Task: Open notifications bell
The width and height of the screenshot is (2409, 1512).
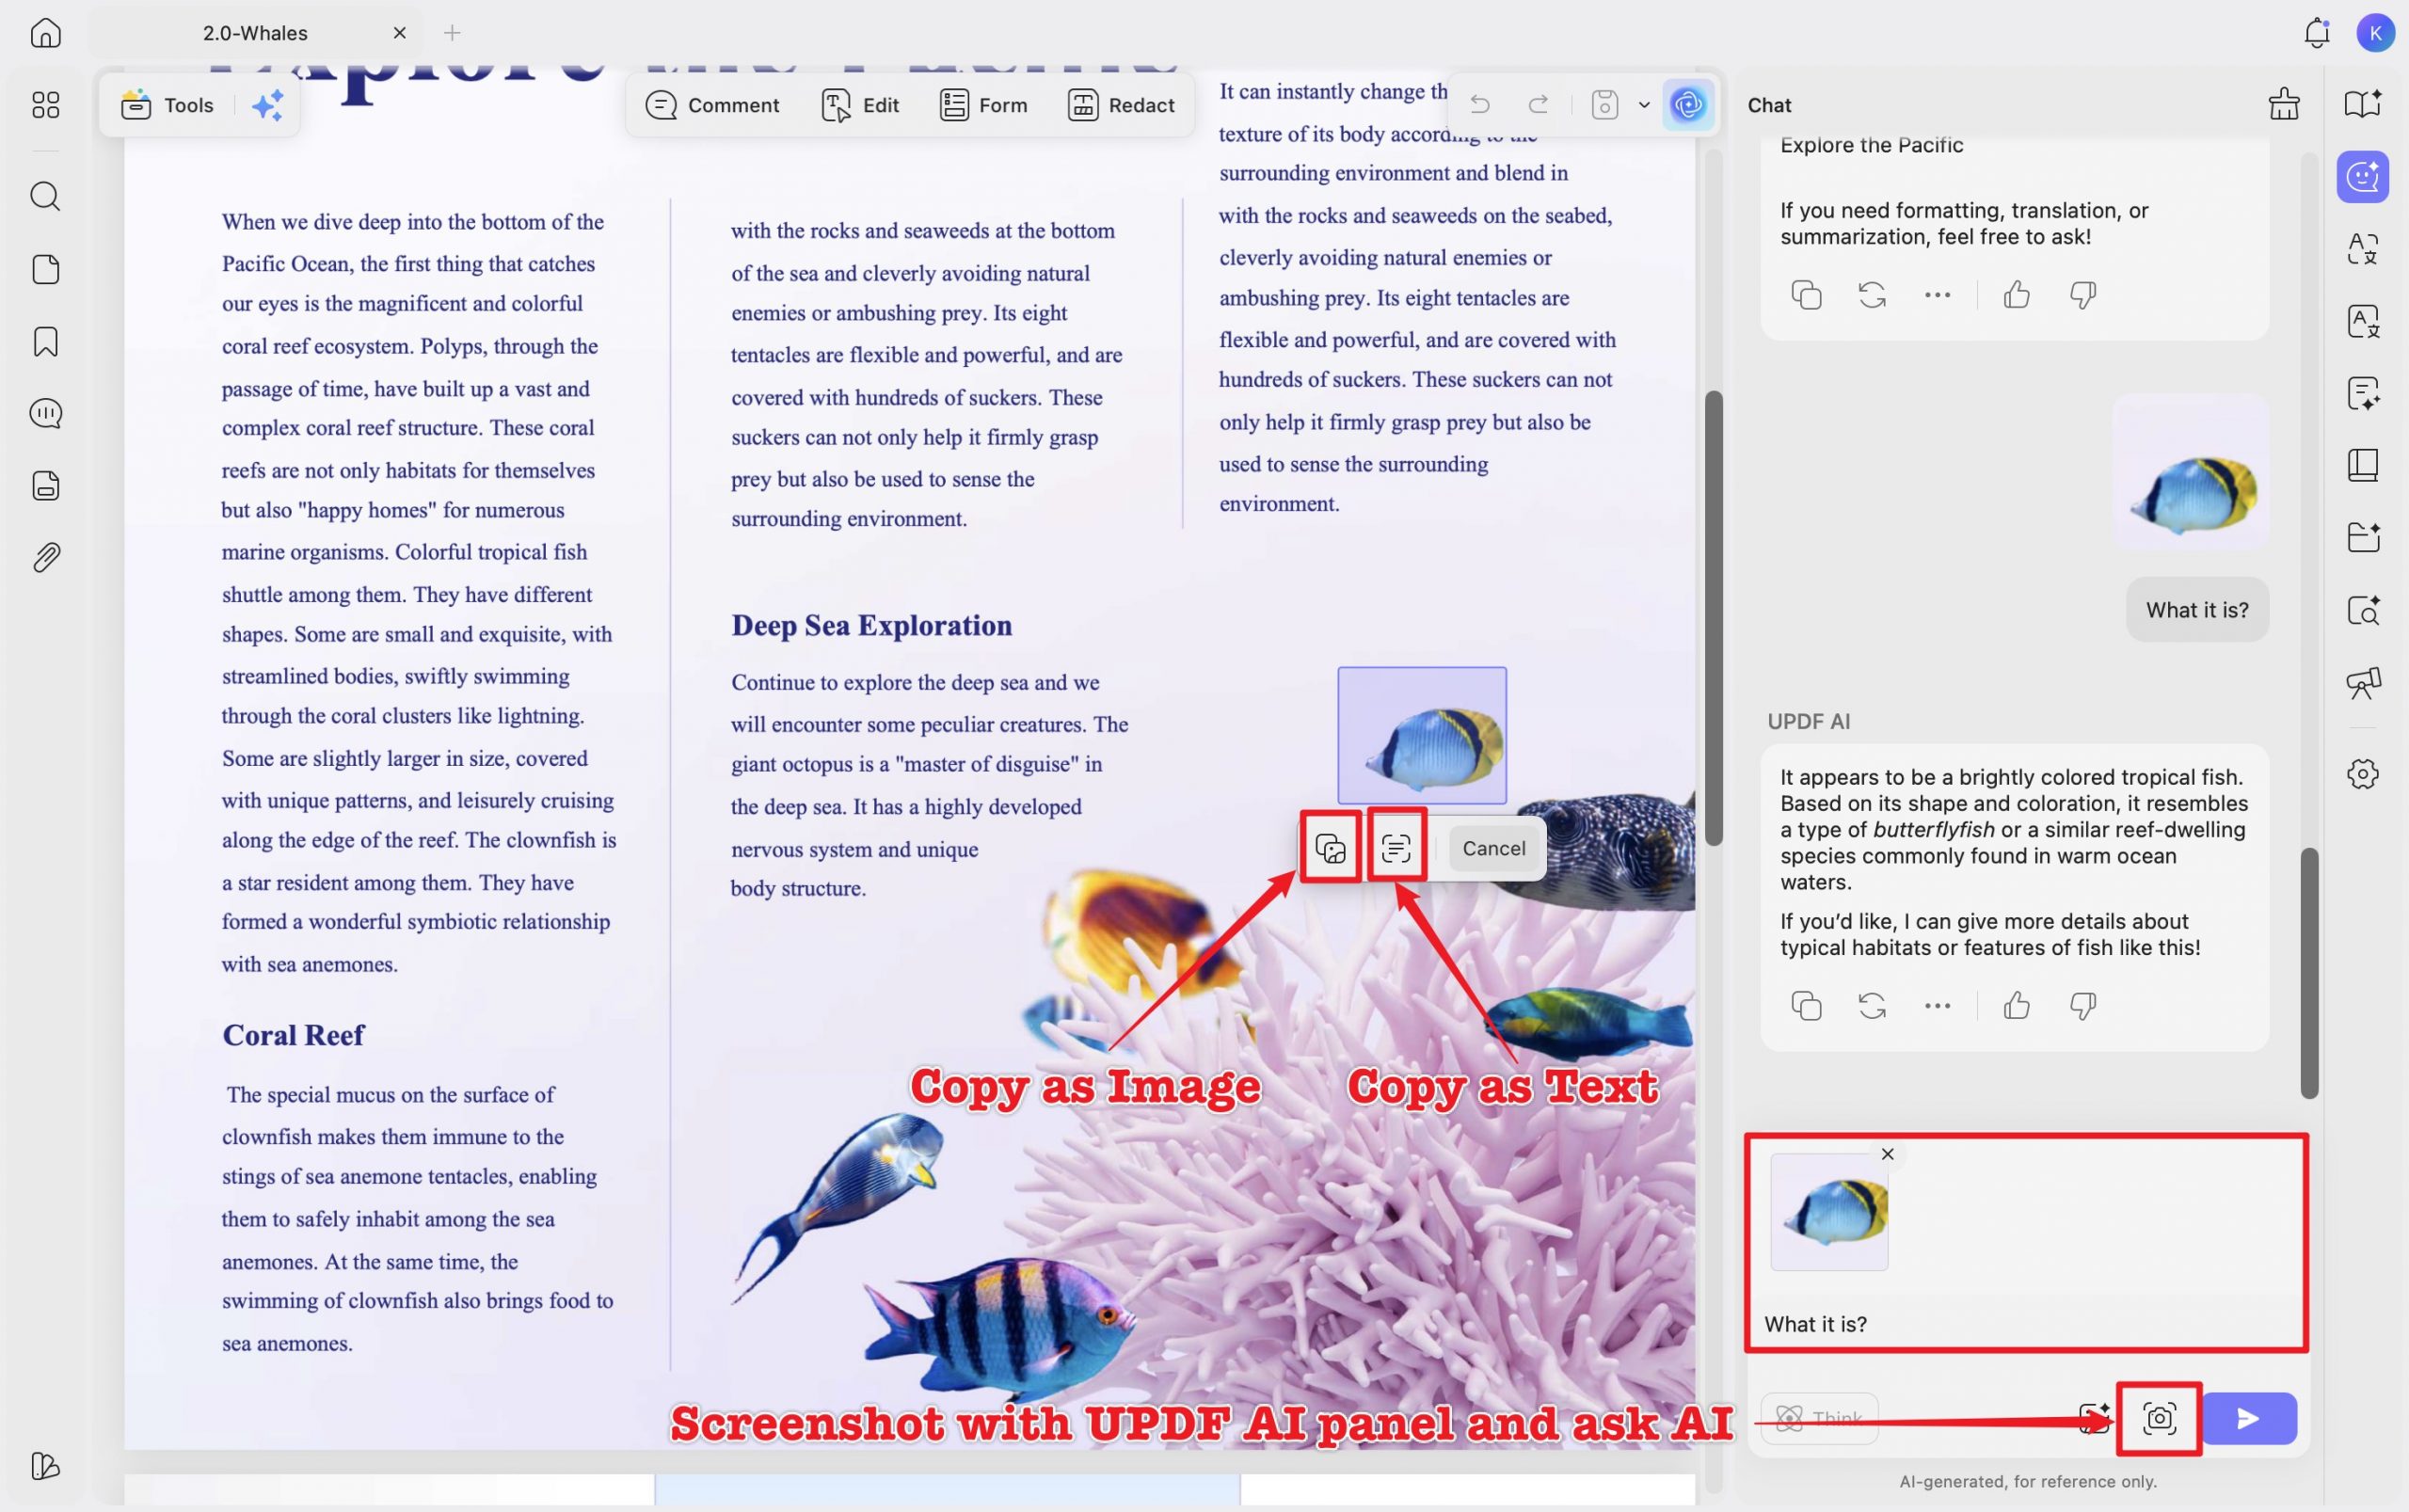Action: (2316, 33)
